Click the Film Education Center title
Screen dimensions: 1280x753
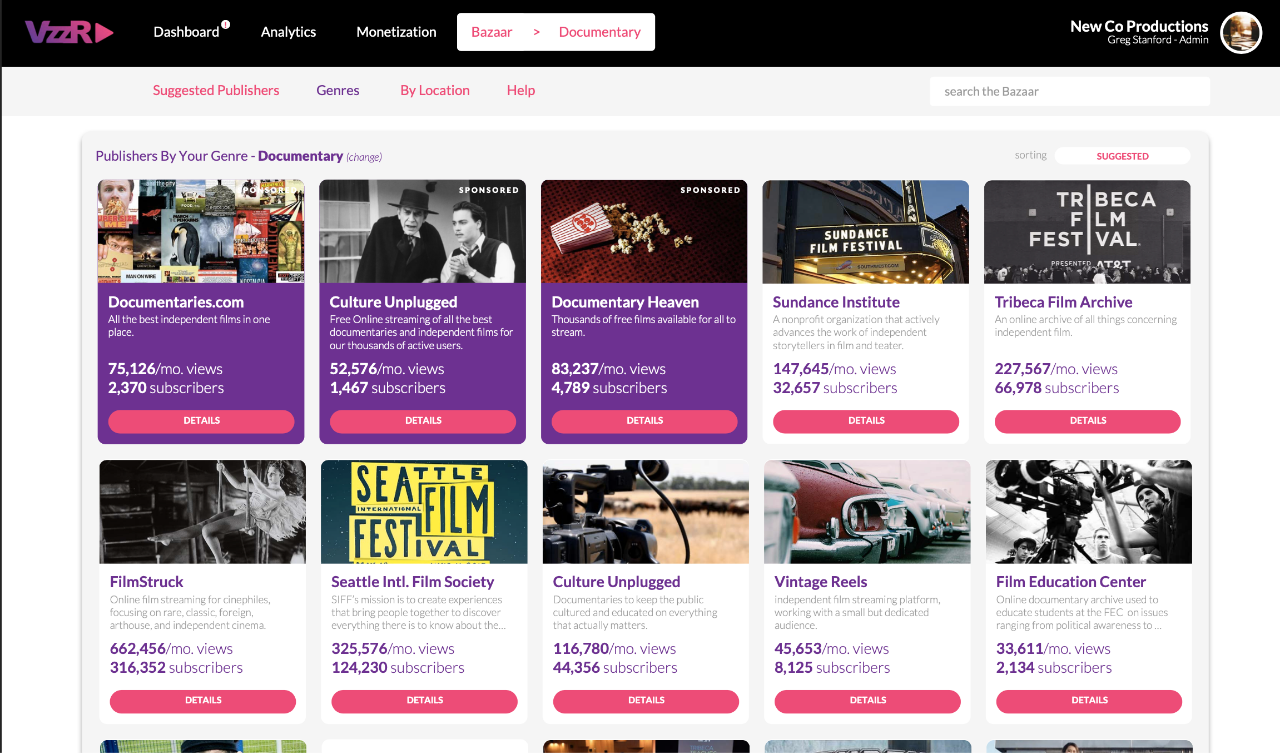coord(1071,582)
